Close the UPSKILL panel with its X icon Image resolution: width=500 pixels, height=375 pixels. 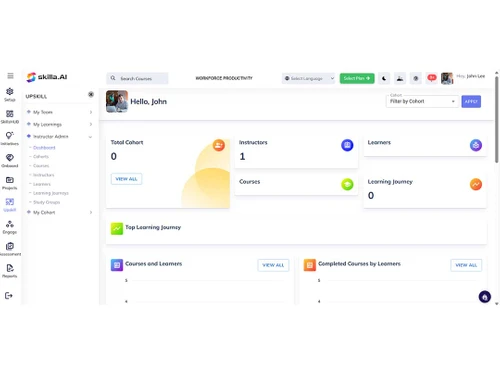91,94
